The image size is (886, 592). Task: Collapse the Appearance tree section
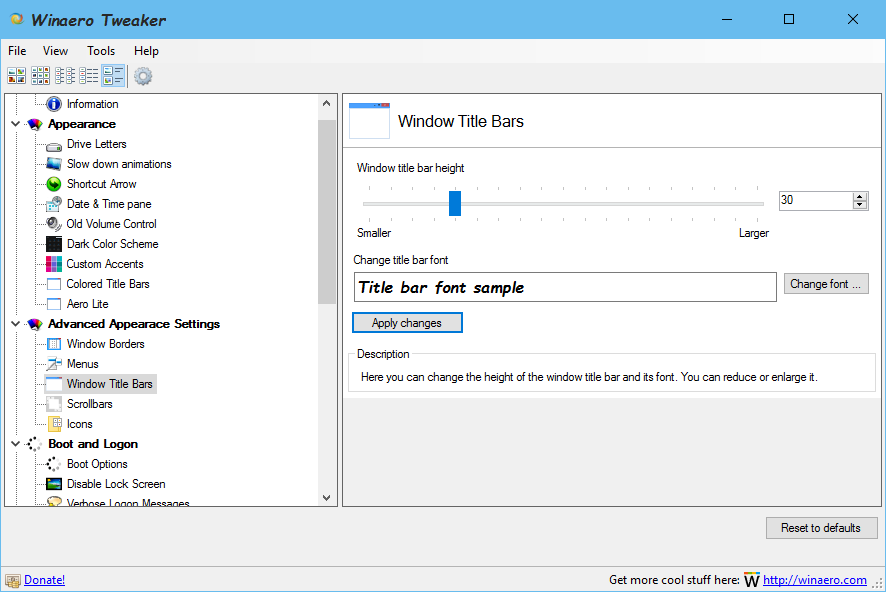[15, 124]
